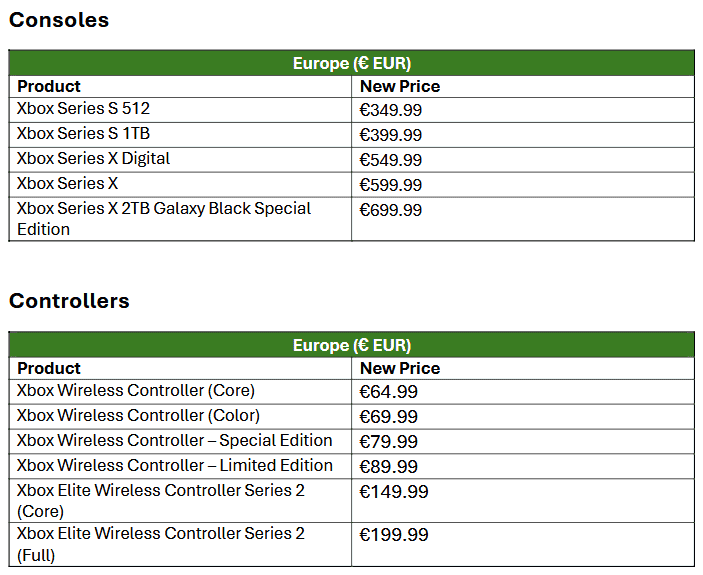Click Product header in Consoles table
Screen dimensions: 703x575
(49, 86)
